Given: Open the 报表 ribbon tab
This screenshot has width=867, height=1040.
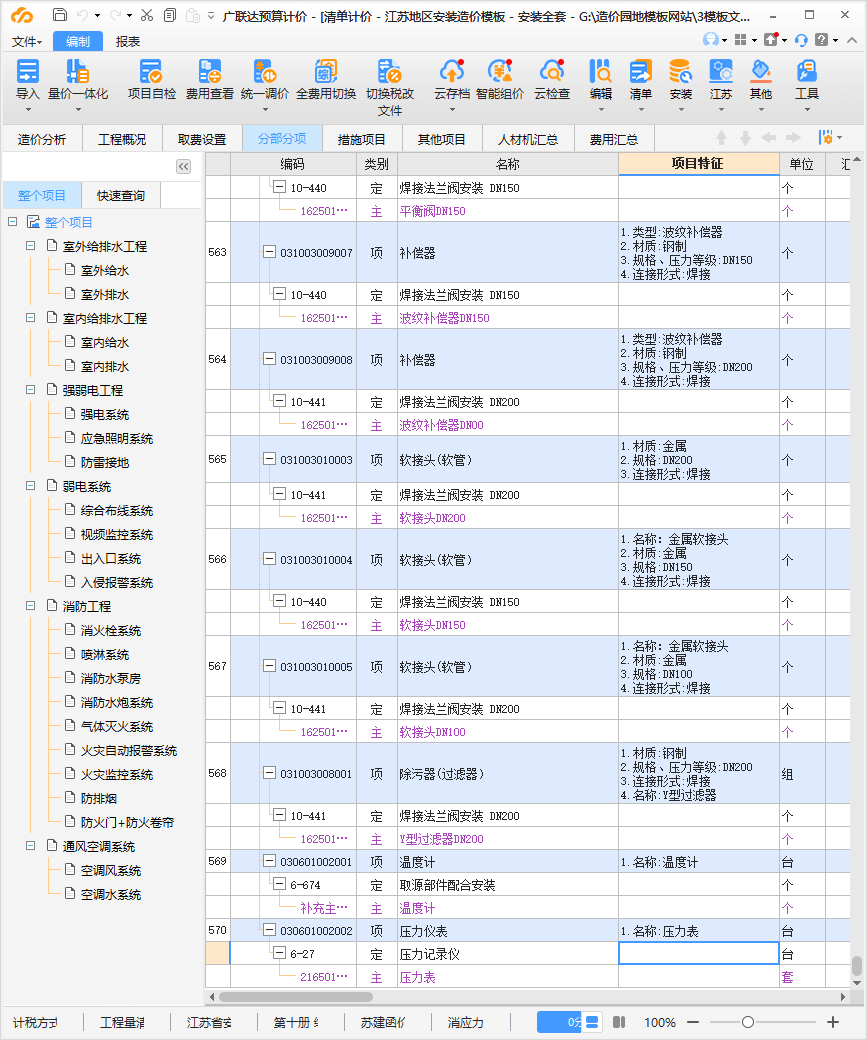Looking at the screenshot, I should click(128, 41).
